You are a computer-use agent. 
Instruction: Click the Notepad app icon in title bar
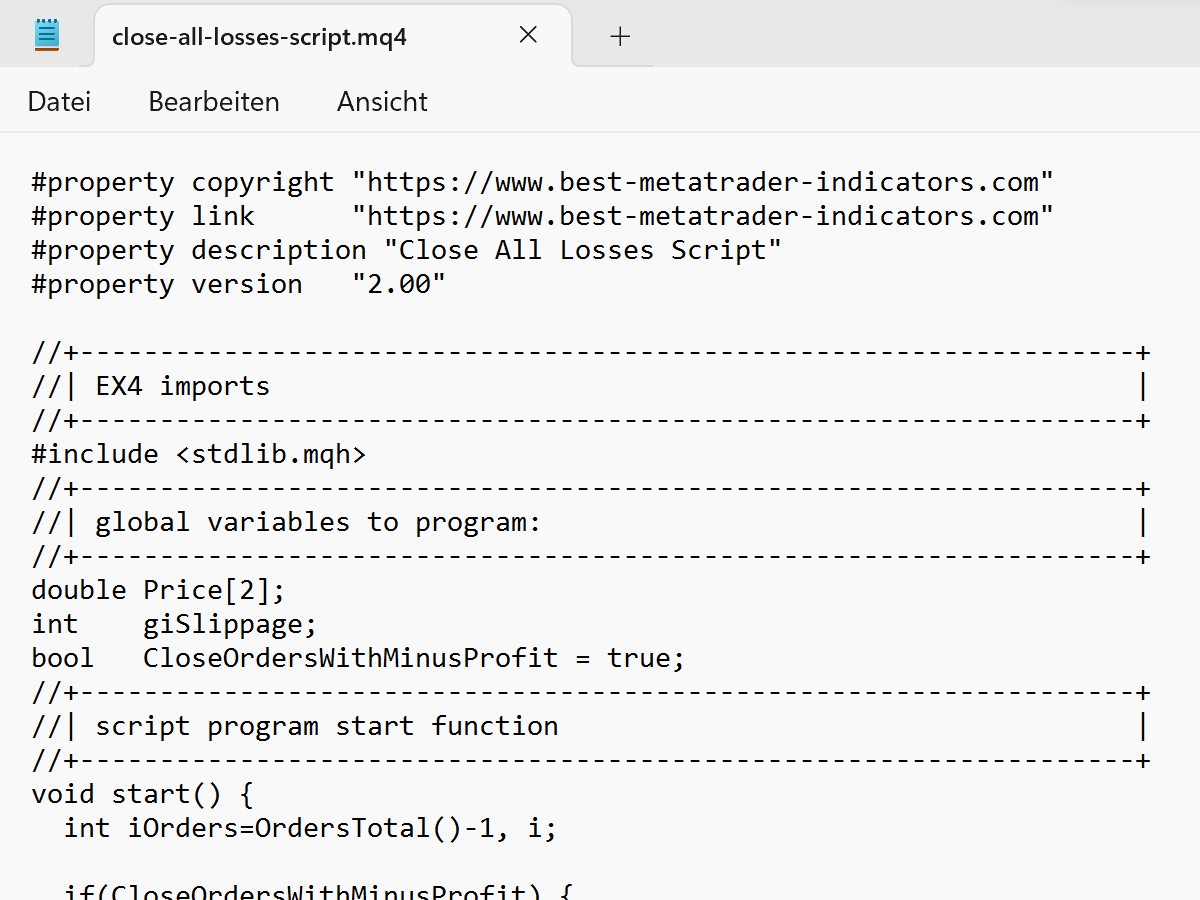pos(47,35)
